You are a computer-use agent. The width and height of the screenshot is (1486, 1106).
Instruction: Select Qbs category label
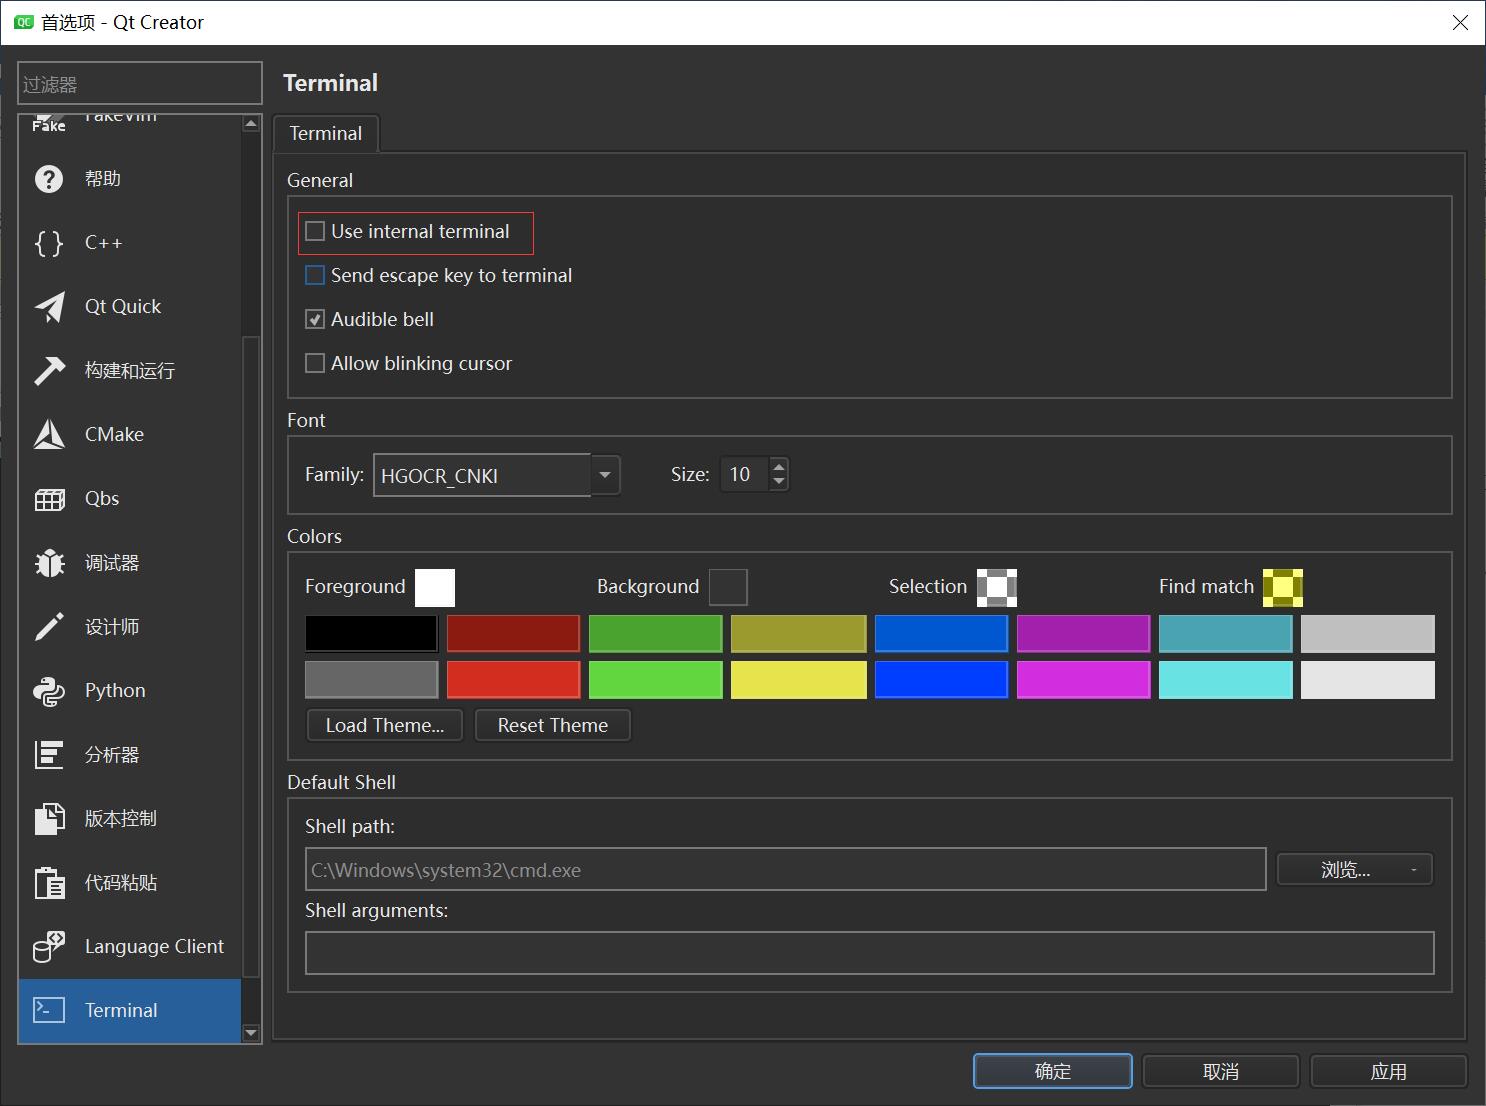point(102,499)
